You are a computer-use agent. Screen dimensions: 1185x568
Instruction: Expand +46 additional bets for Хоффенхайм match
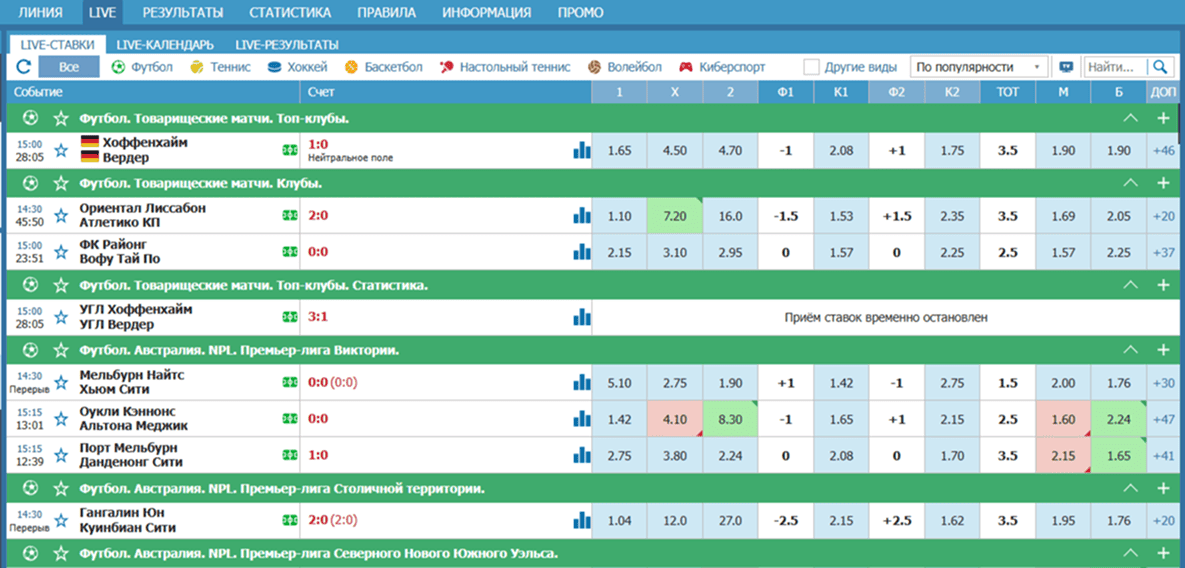point(1164,151)
